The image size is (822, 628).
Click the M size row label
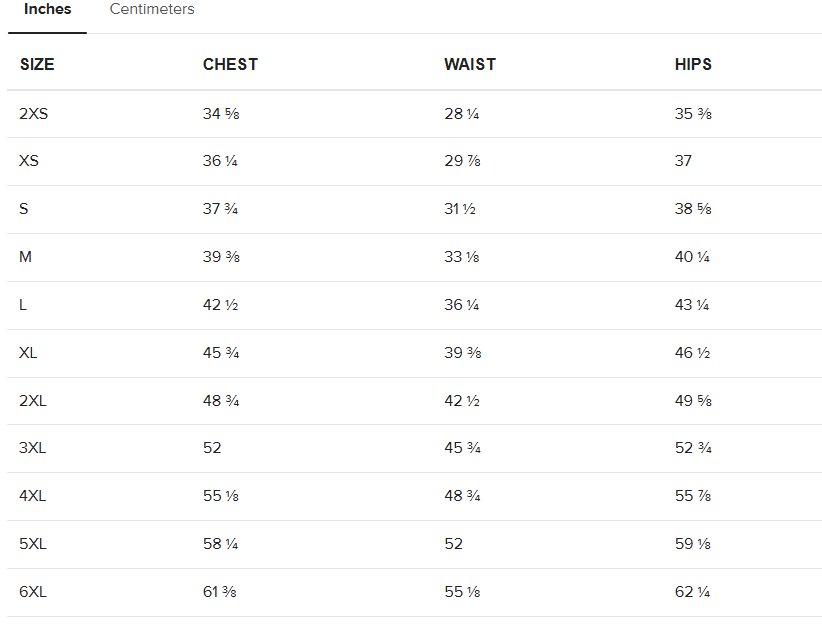25,257
